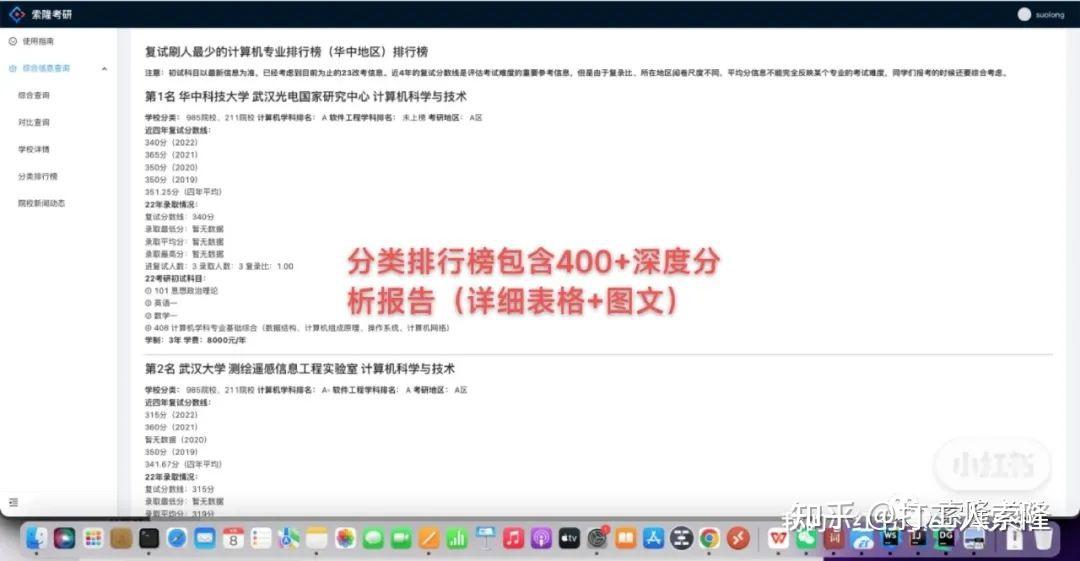The height and width of the screenshot is (561, 1080).
Task: Launch Google Chrome from the dock
Action: point(709,538)
